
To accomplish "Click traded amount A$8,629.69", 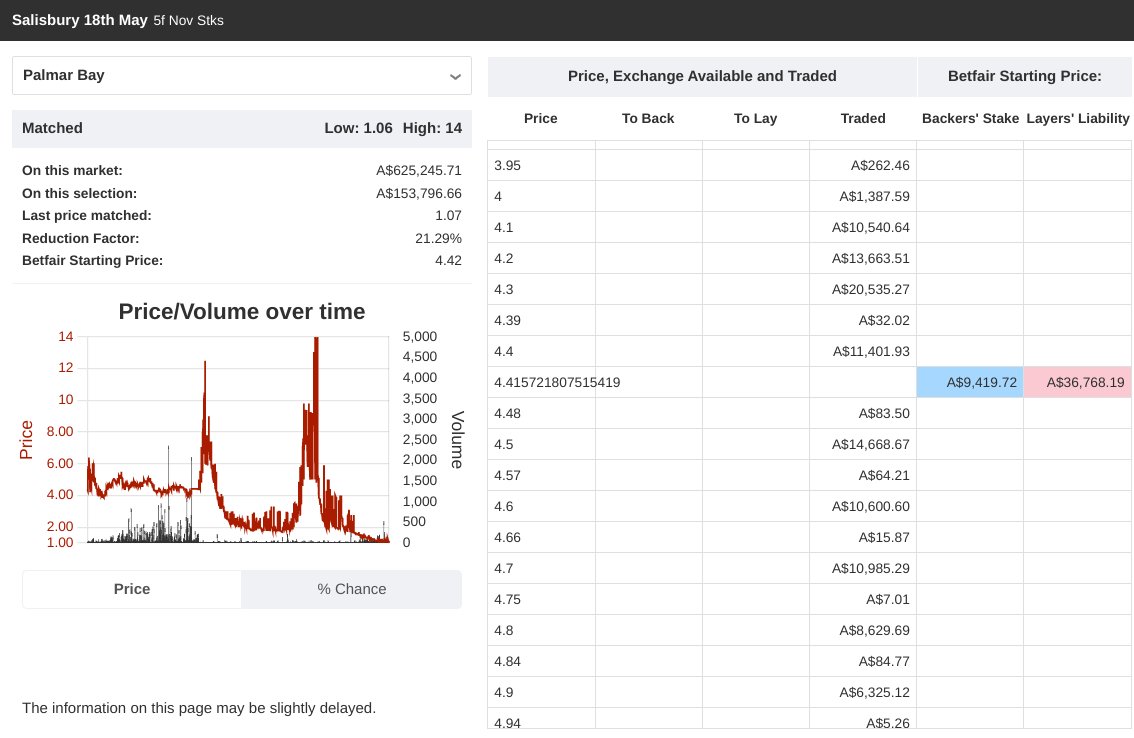I will tap(874, 631).
